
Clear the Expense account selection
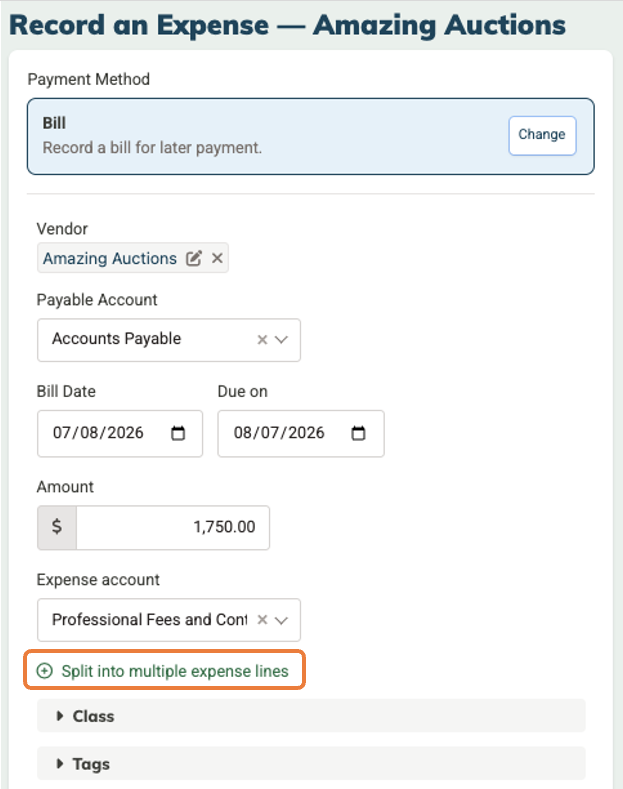click(x=262, y=619)
